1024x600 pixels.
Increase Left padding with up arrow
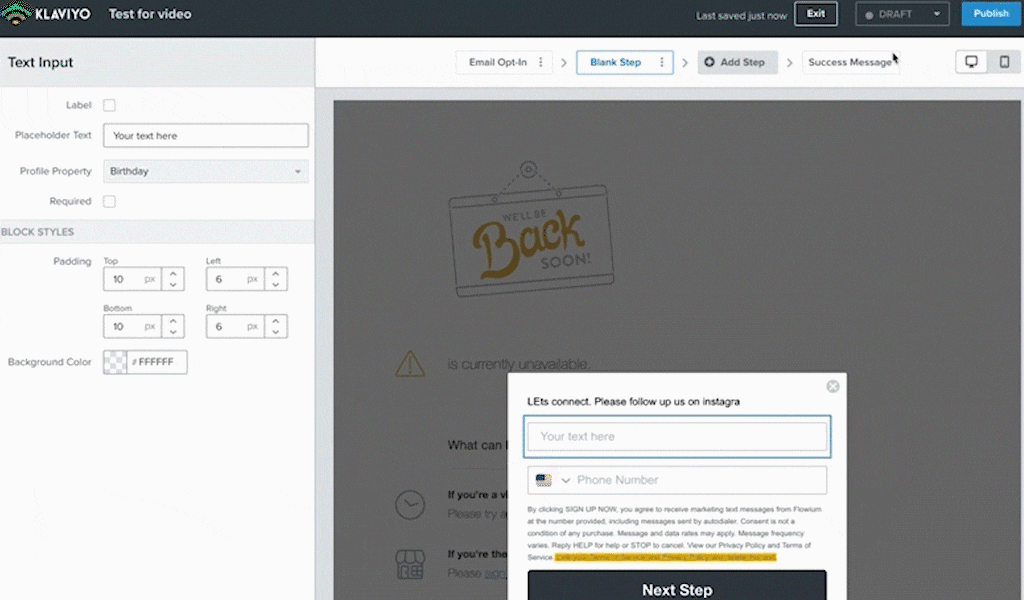tap(276, 274)
